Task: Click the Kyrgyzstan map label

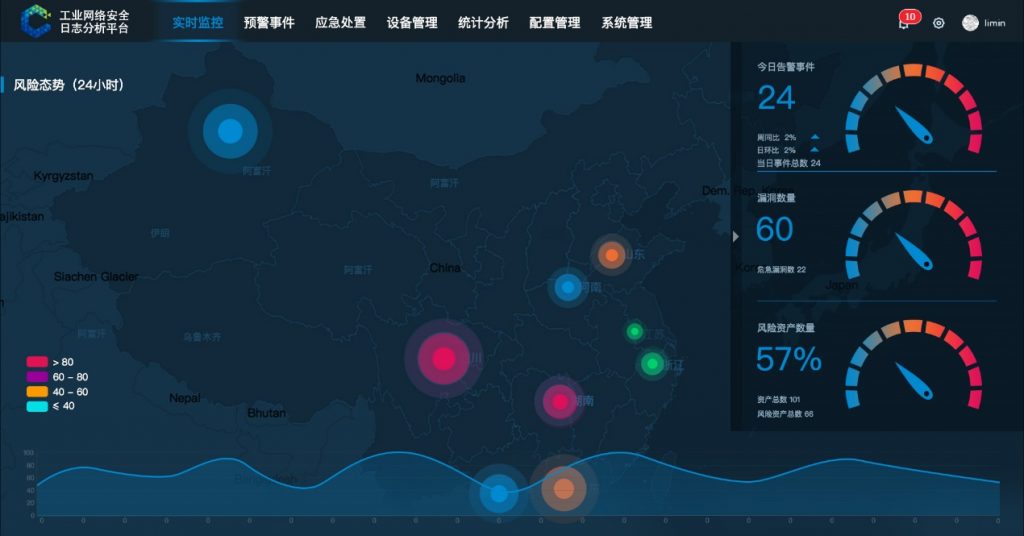Action: (63, 176)
